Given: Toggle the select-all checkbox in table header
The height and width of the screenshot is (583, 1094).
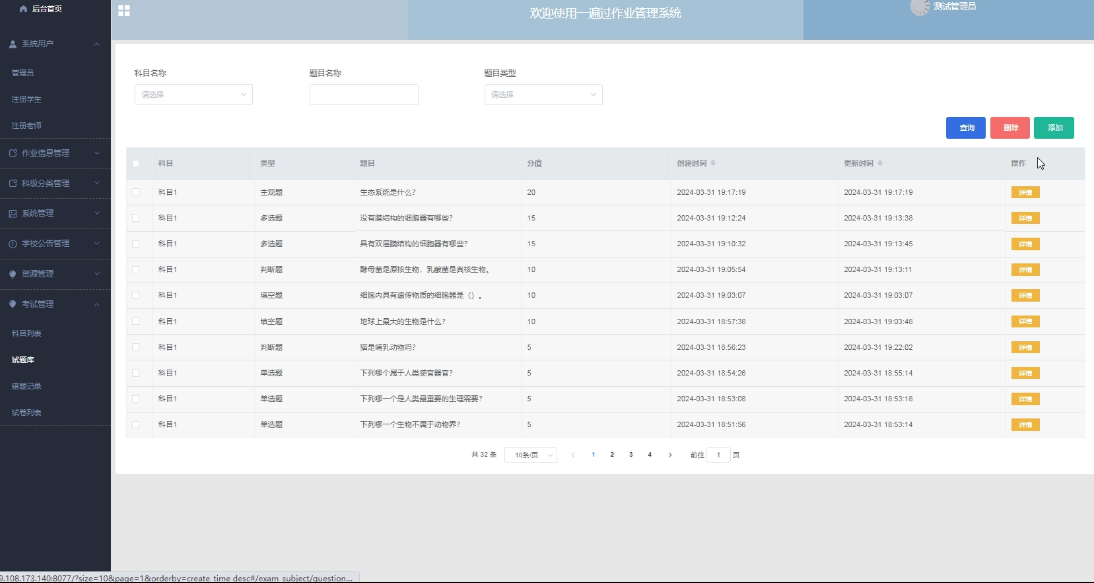Looking at the screenshot, I should coord(135,163).
